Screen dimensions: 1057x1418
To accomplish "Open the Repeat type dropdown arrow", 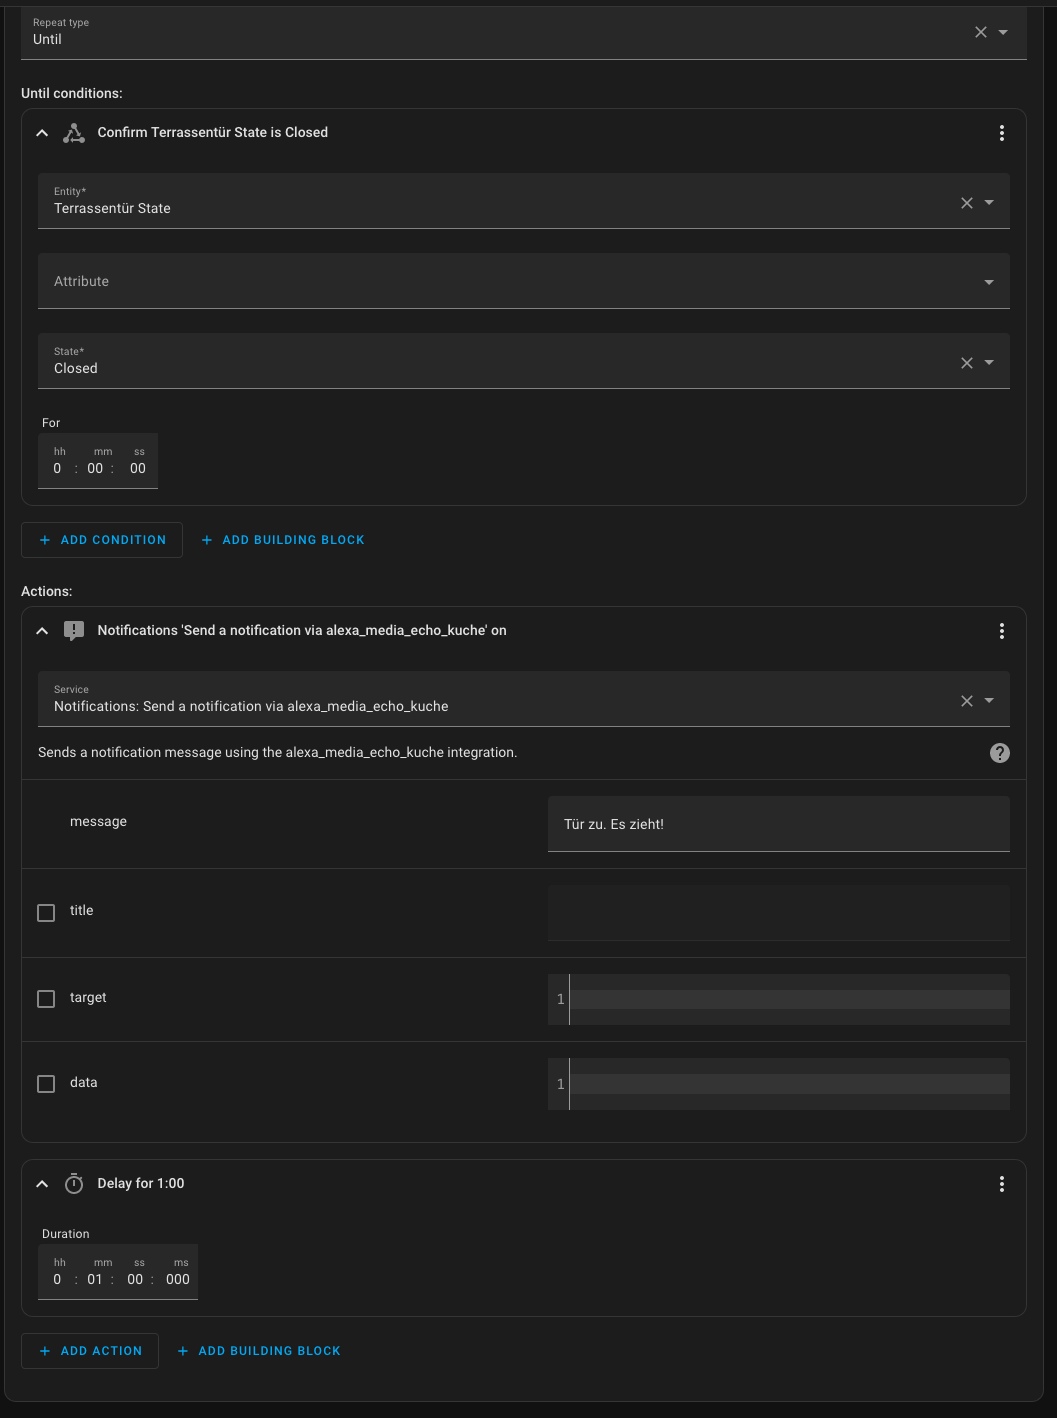I will click(1003, 32).
